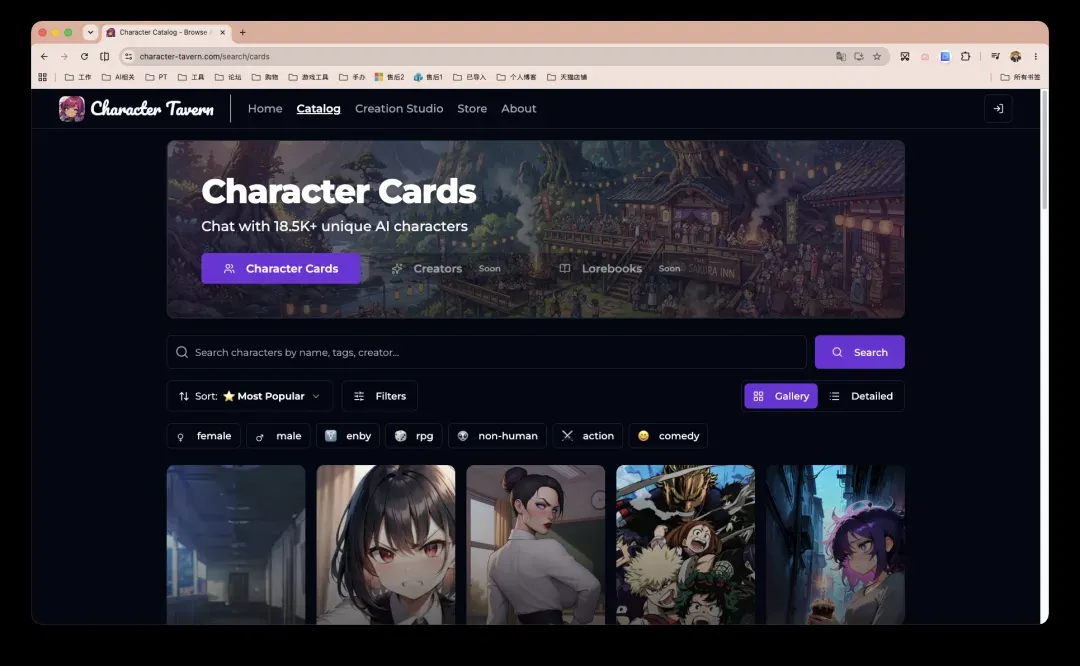The image size is (1080, 666).
Task: Filter by the female tag
Action: tap(203, 436)
